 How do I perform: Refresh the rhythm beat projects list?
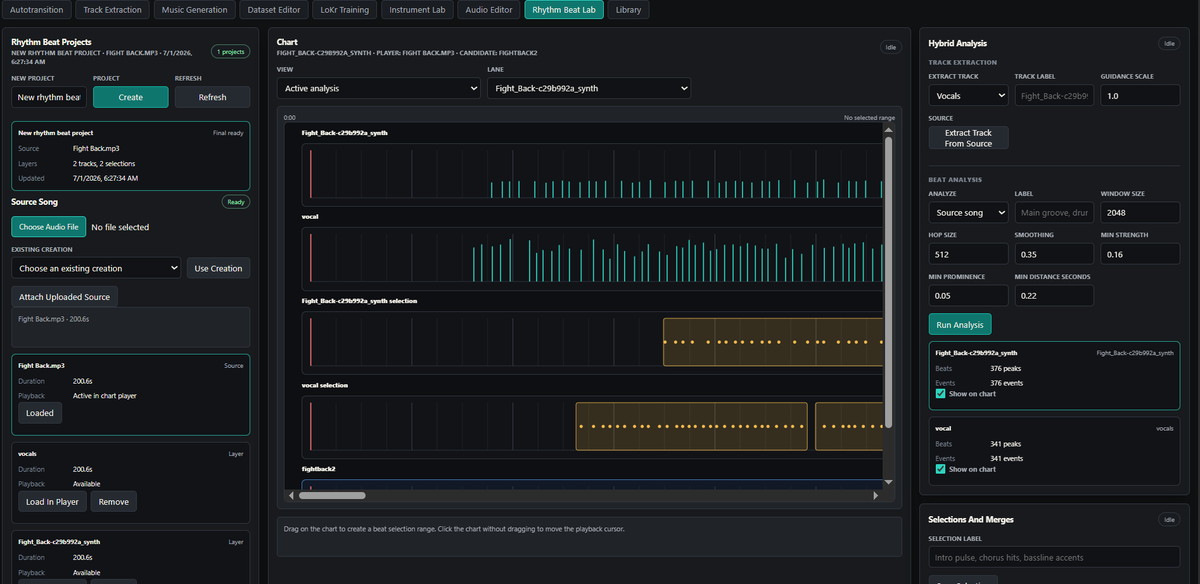tap(212, 97)
